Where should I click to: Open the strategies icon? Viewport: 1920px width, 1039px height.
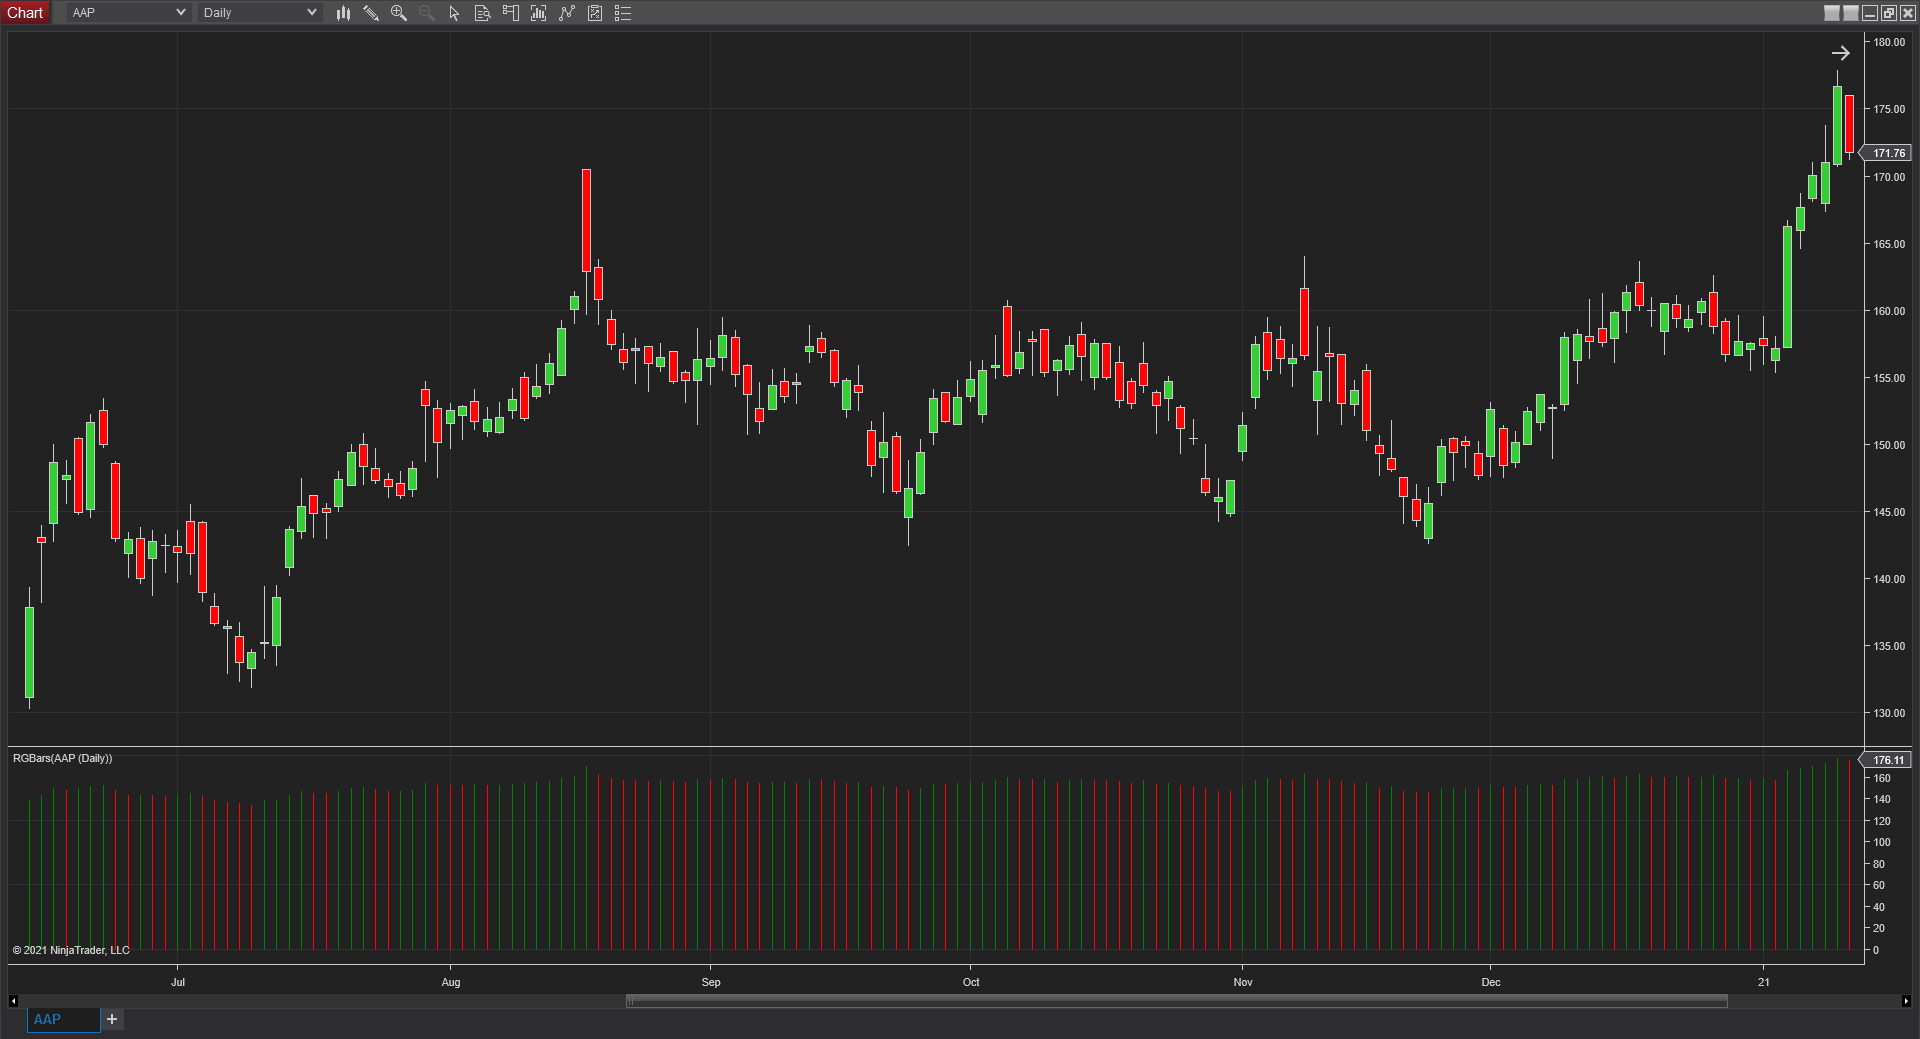click(567, 13)
